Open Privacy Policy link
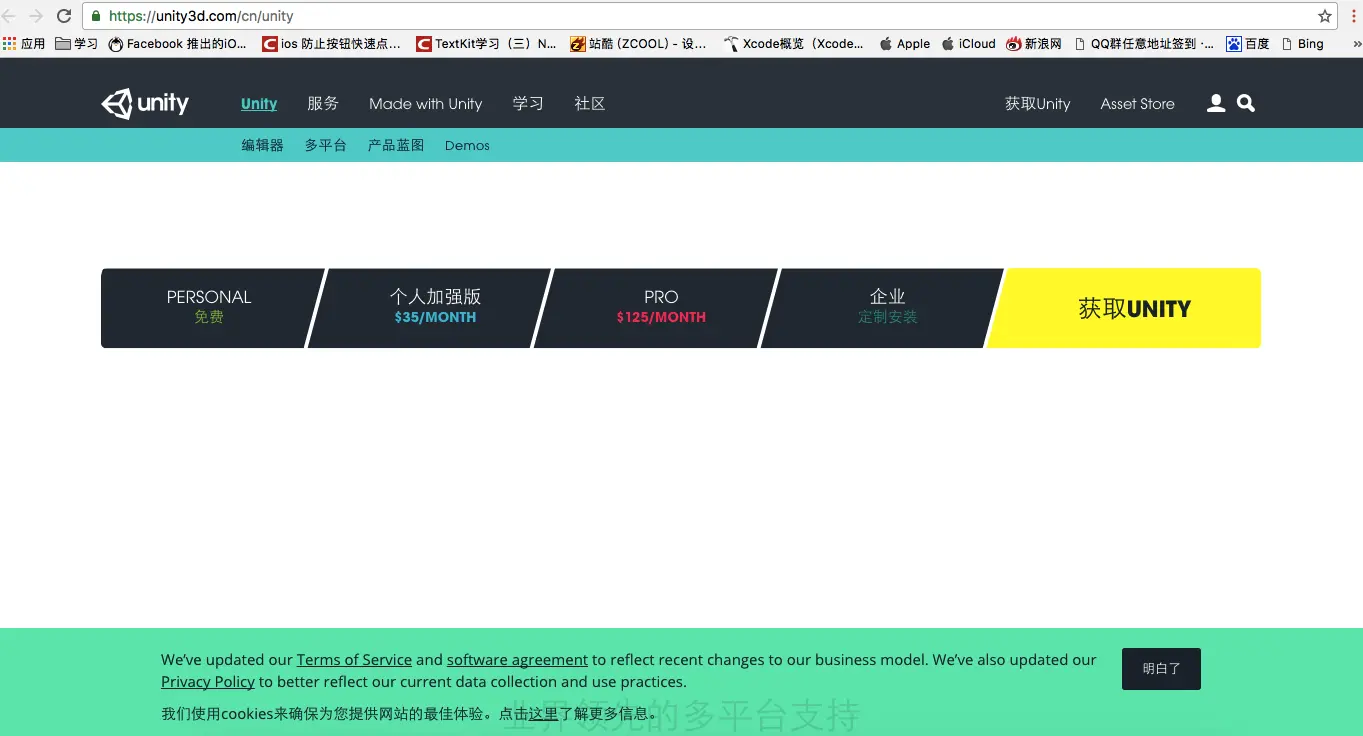This screenshot has height=736, width=1363. 208,682
